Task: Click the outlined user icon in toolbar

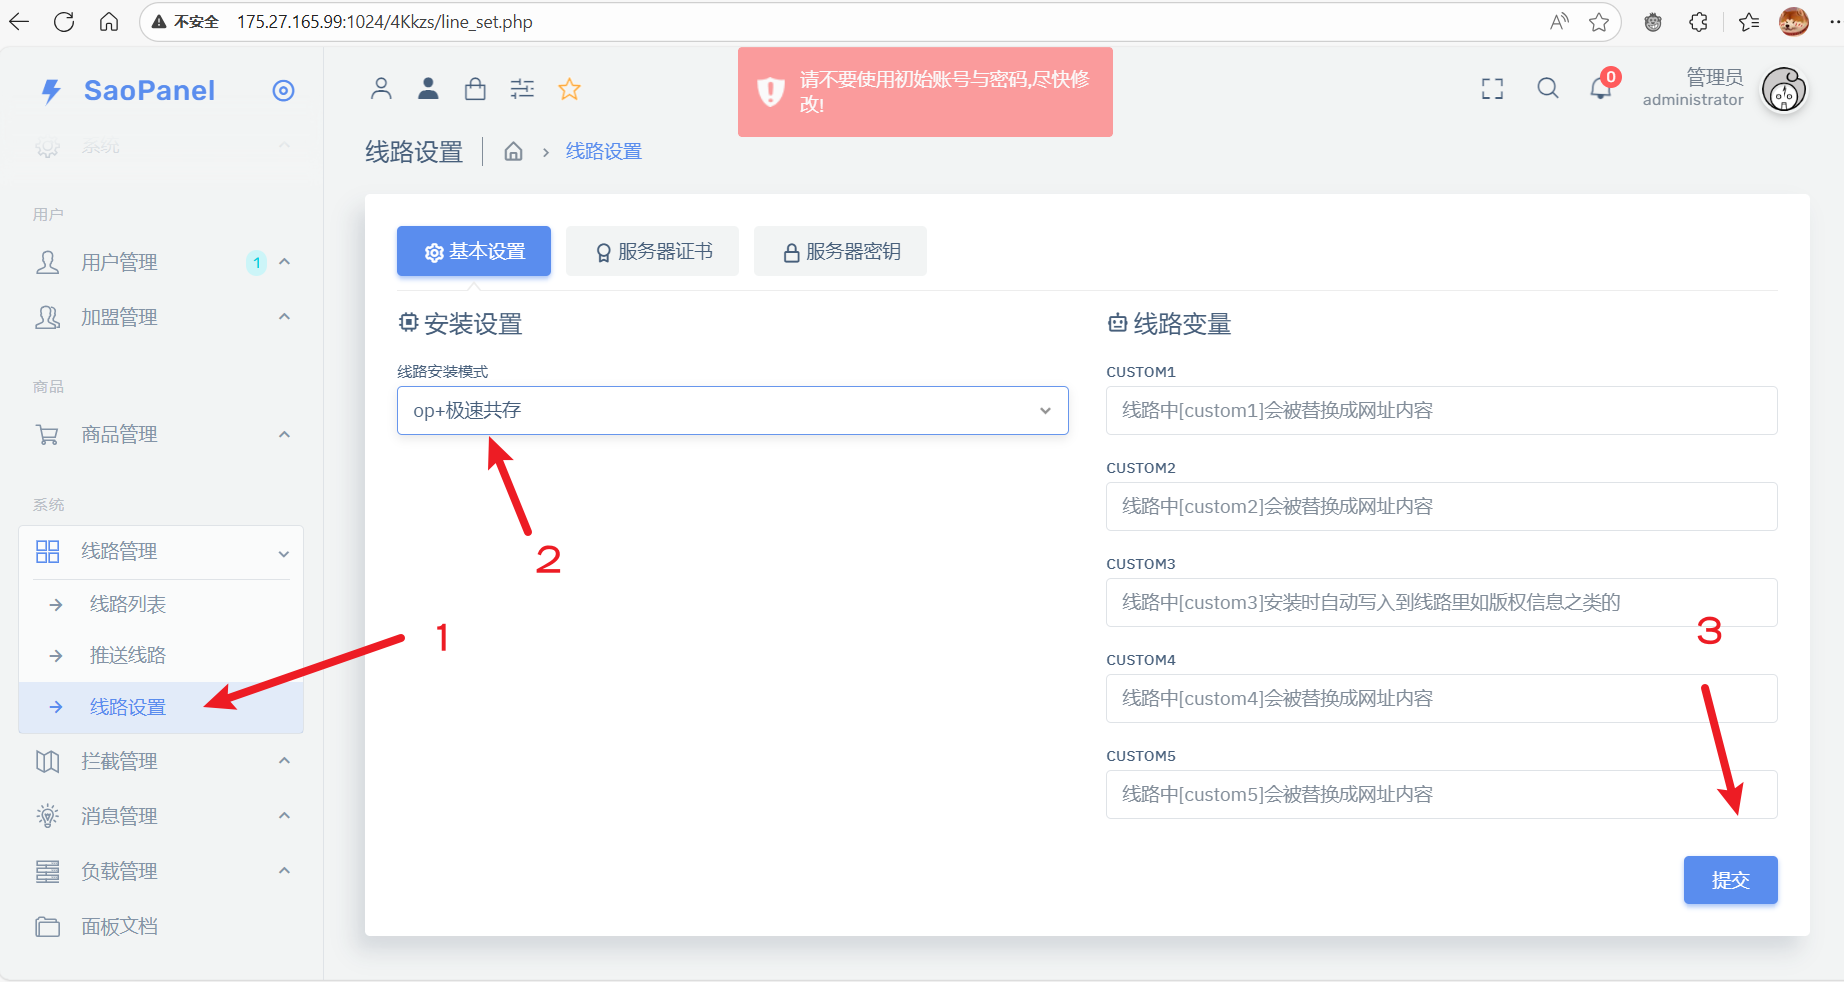Action: tap(381, 89)
